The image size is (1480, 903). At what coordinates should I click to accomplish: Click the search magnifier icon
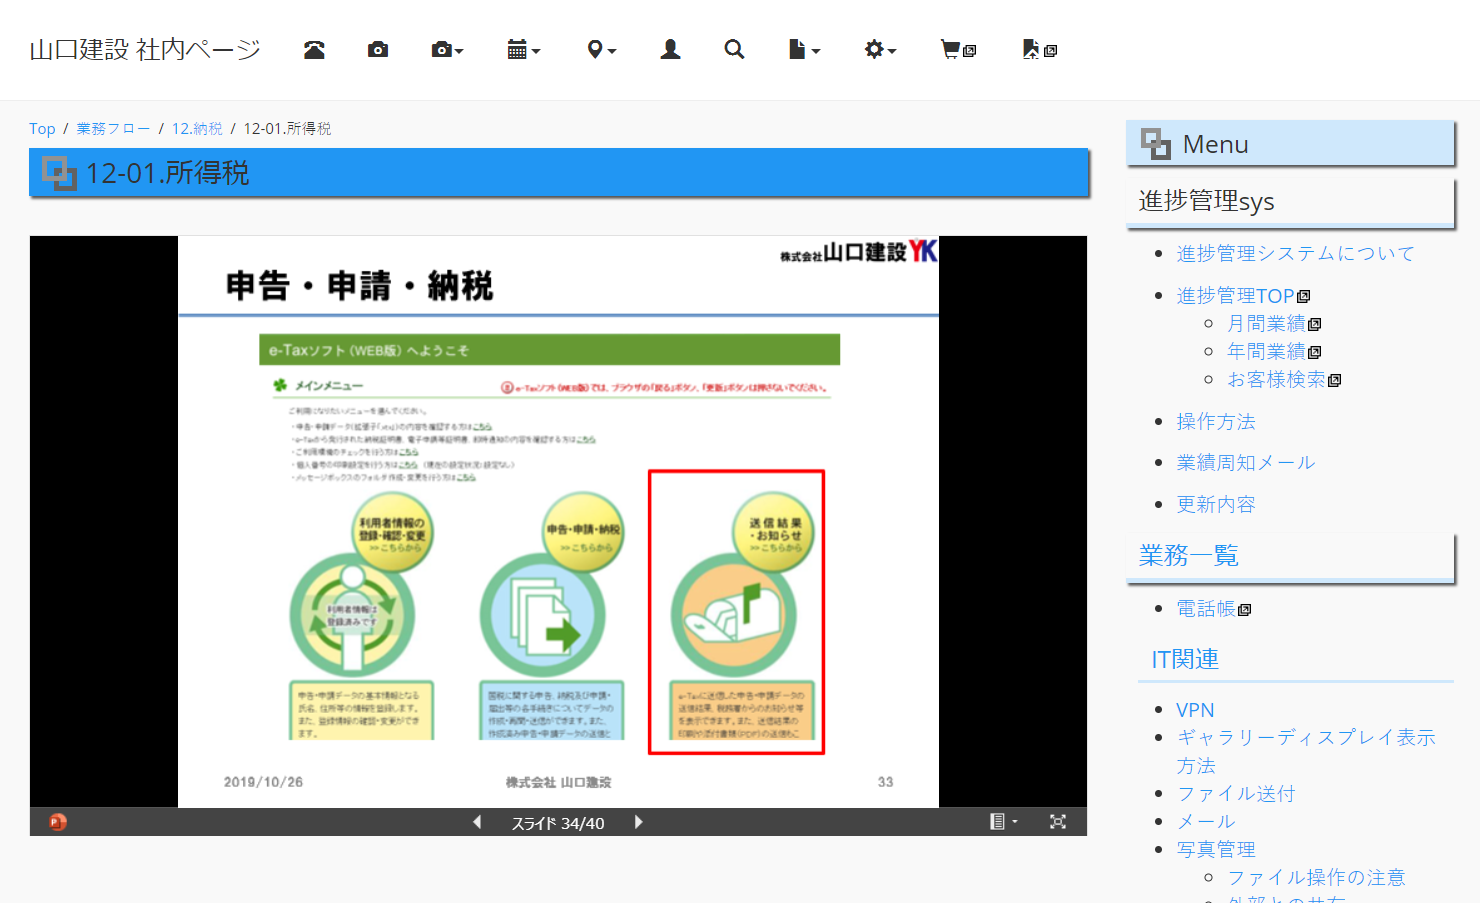pyautogui.click(x=734, y=49)
